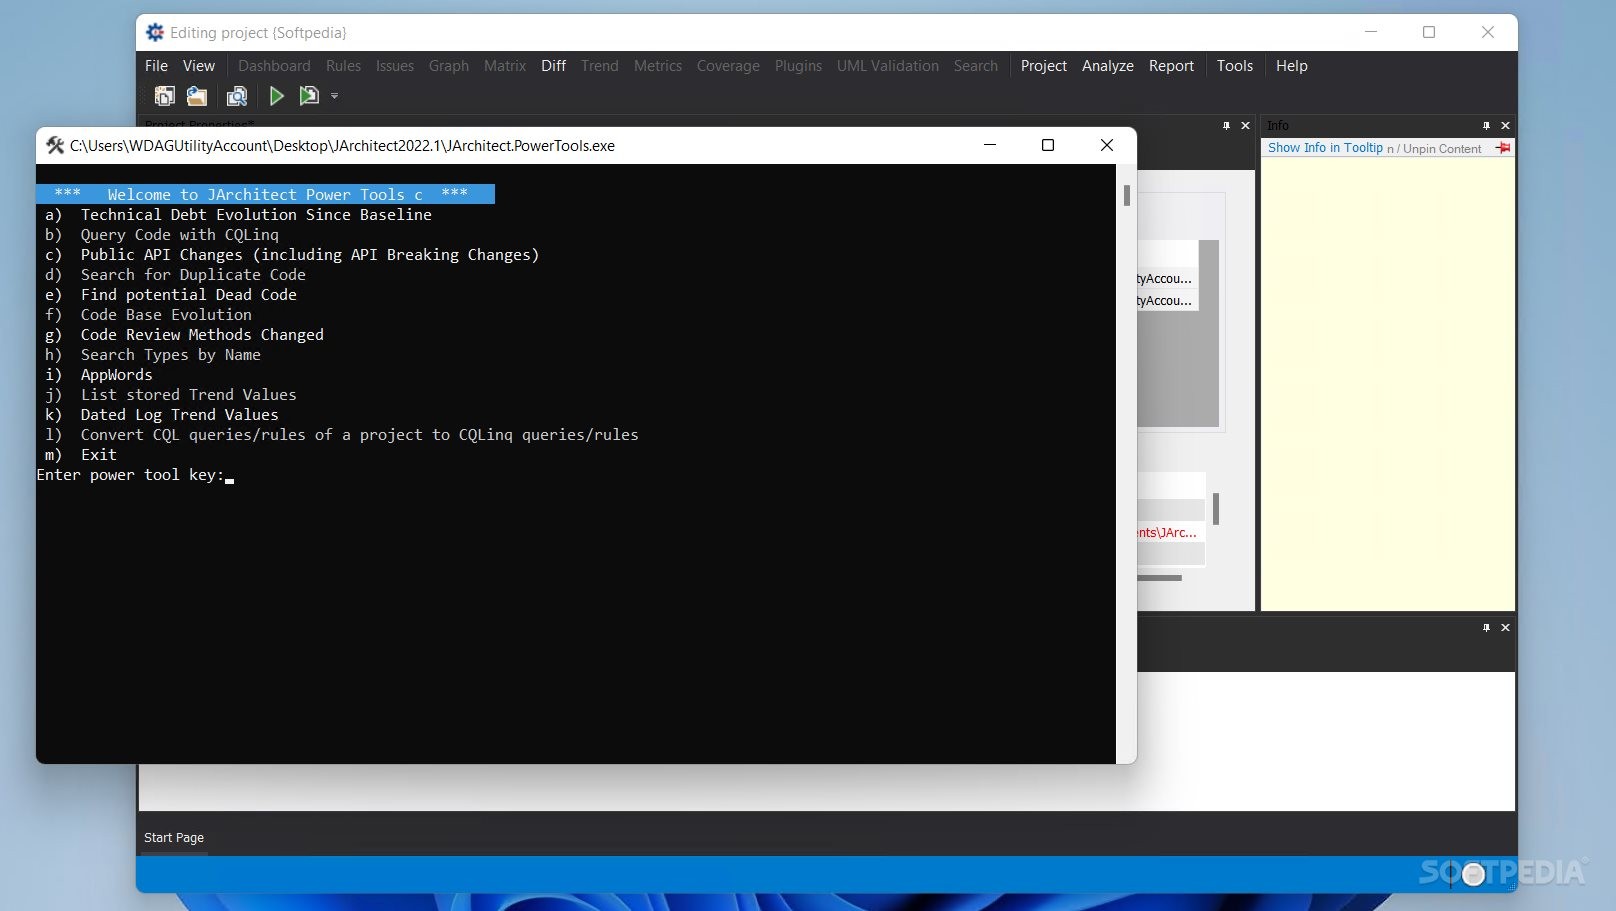The image size is (1616, 911).
Task: Click the red pin icon in Info panel
Action: (1503, 148)
